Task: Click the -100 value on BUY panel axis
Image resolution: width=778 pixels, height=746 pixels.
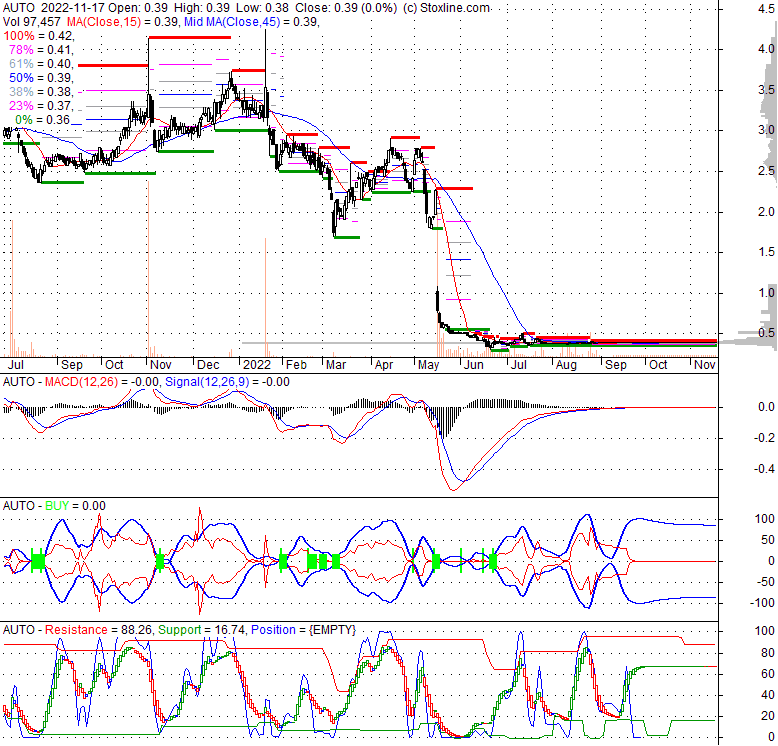Action: pos(764,603)
